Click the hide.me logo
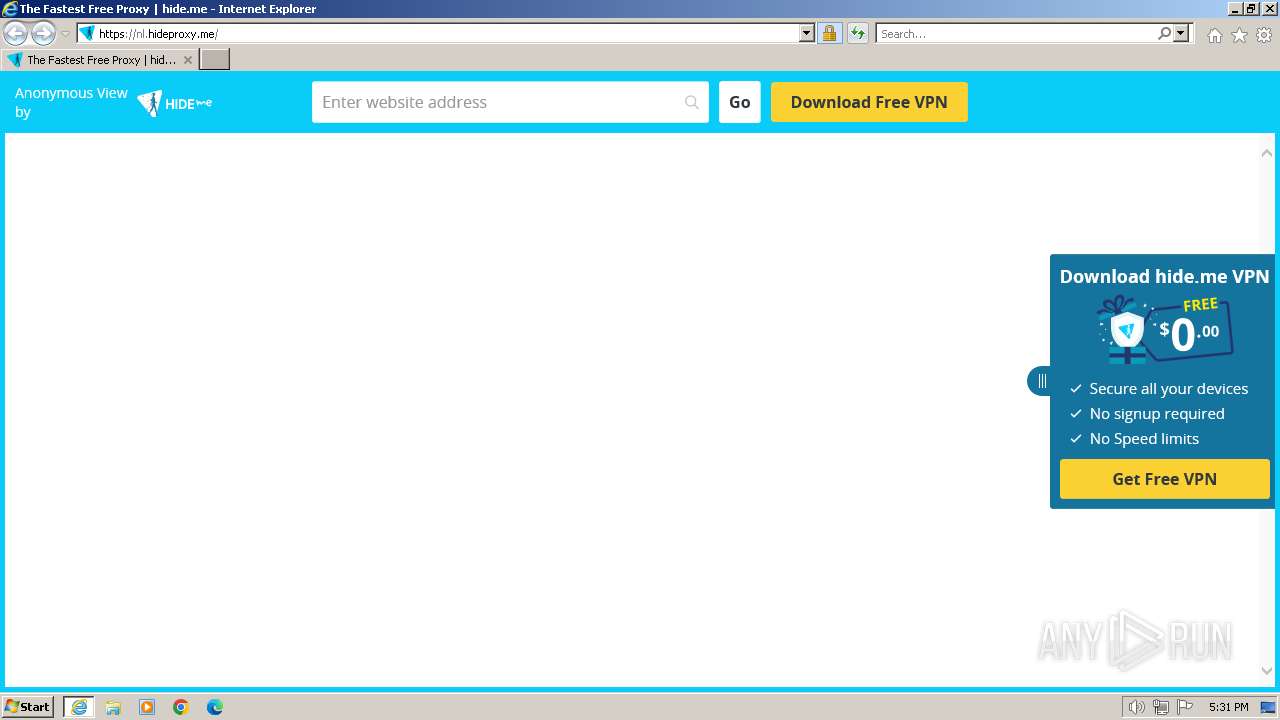Screen dimensions: 1280x720 (x=175, y=103)
